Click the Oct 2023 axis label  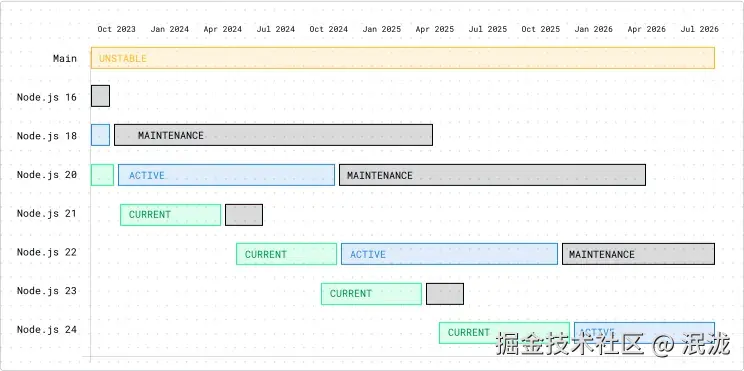(116, 29)
